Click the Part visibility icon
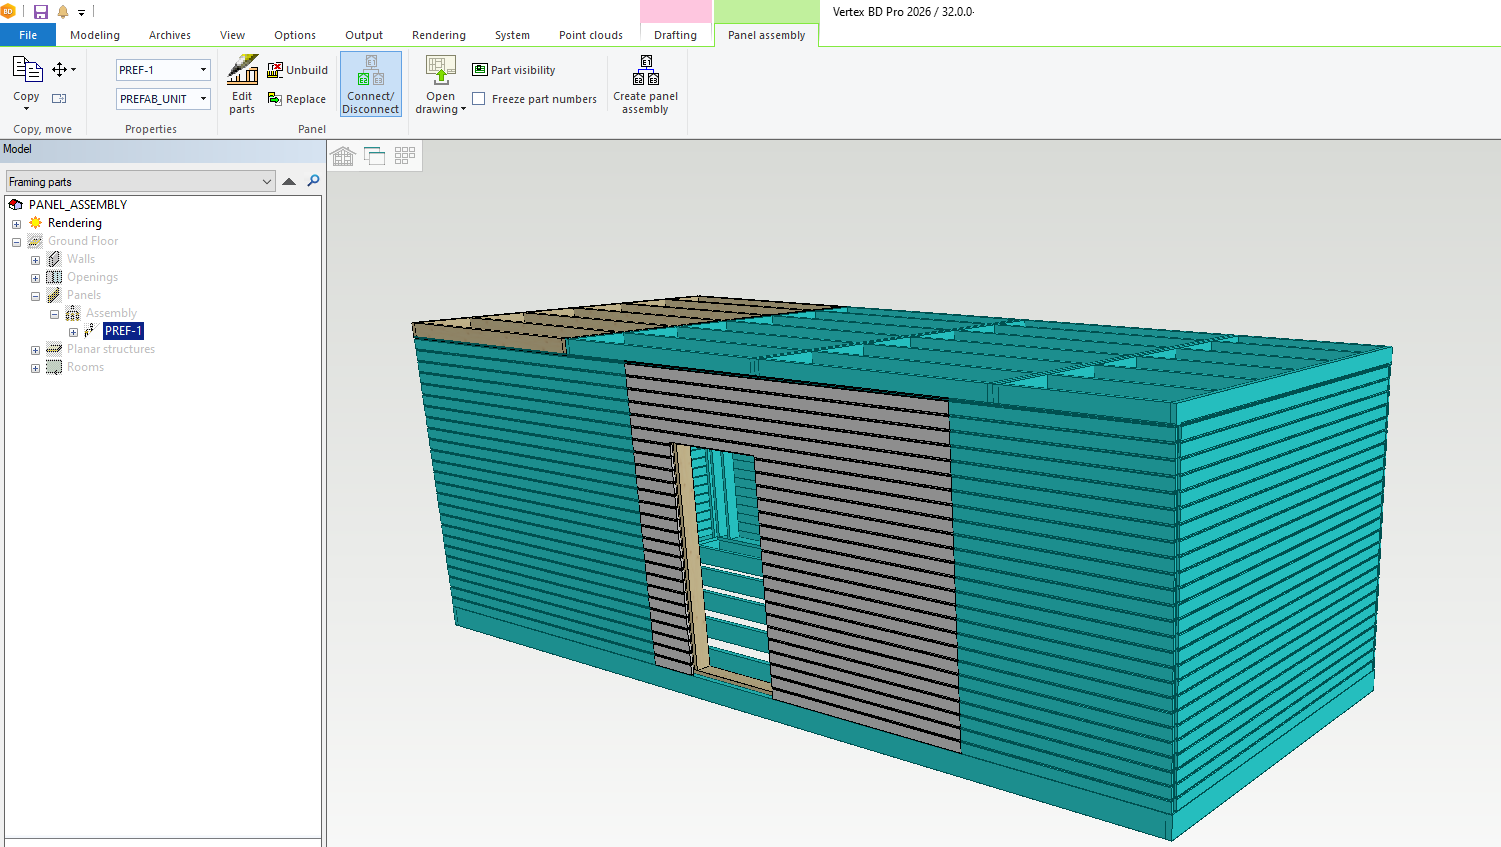The image size is (1501, 847). tap(480, 70)
